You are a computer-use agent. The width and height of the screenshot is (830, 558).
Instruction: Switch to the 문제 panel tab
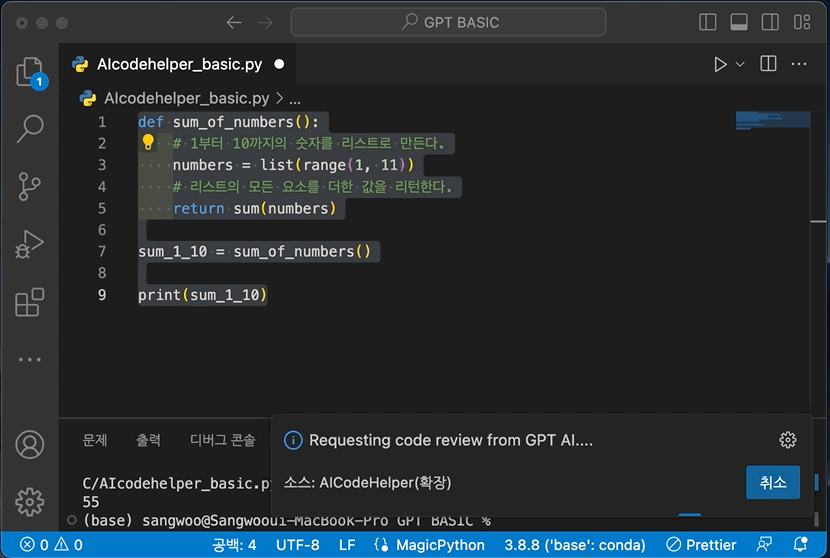(95, 440)
